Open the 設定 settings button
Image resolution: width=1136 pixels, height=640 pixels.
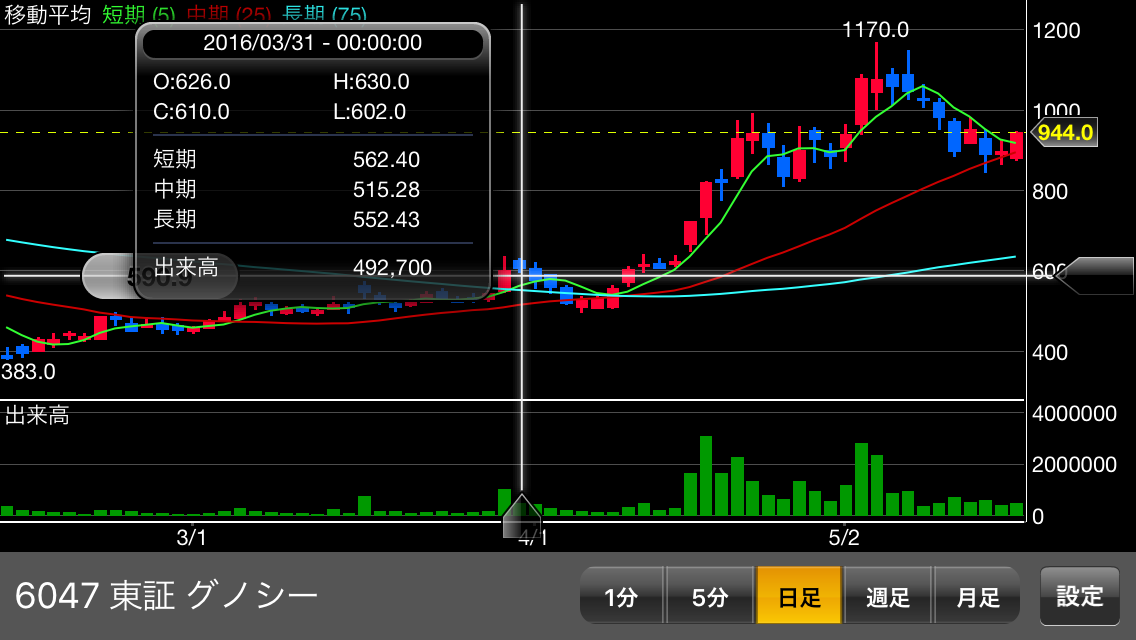1080,596
